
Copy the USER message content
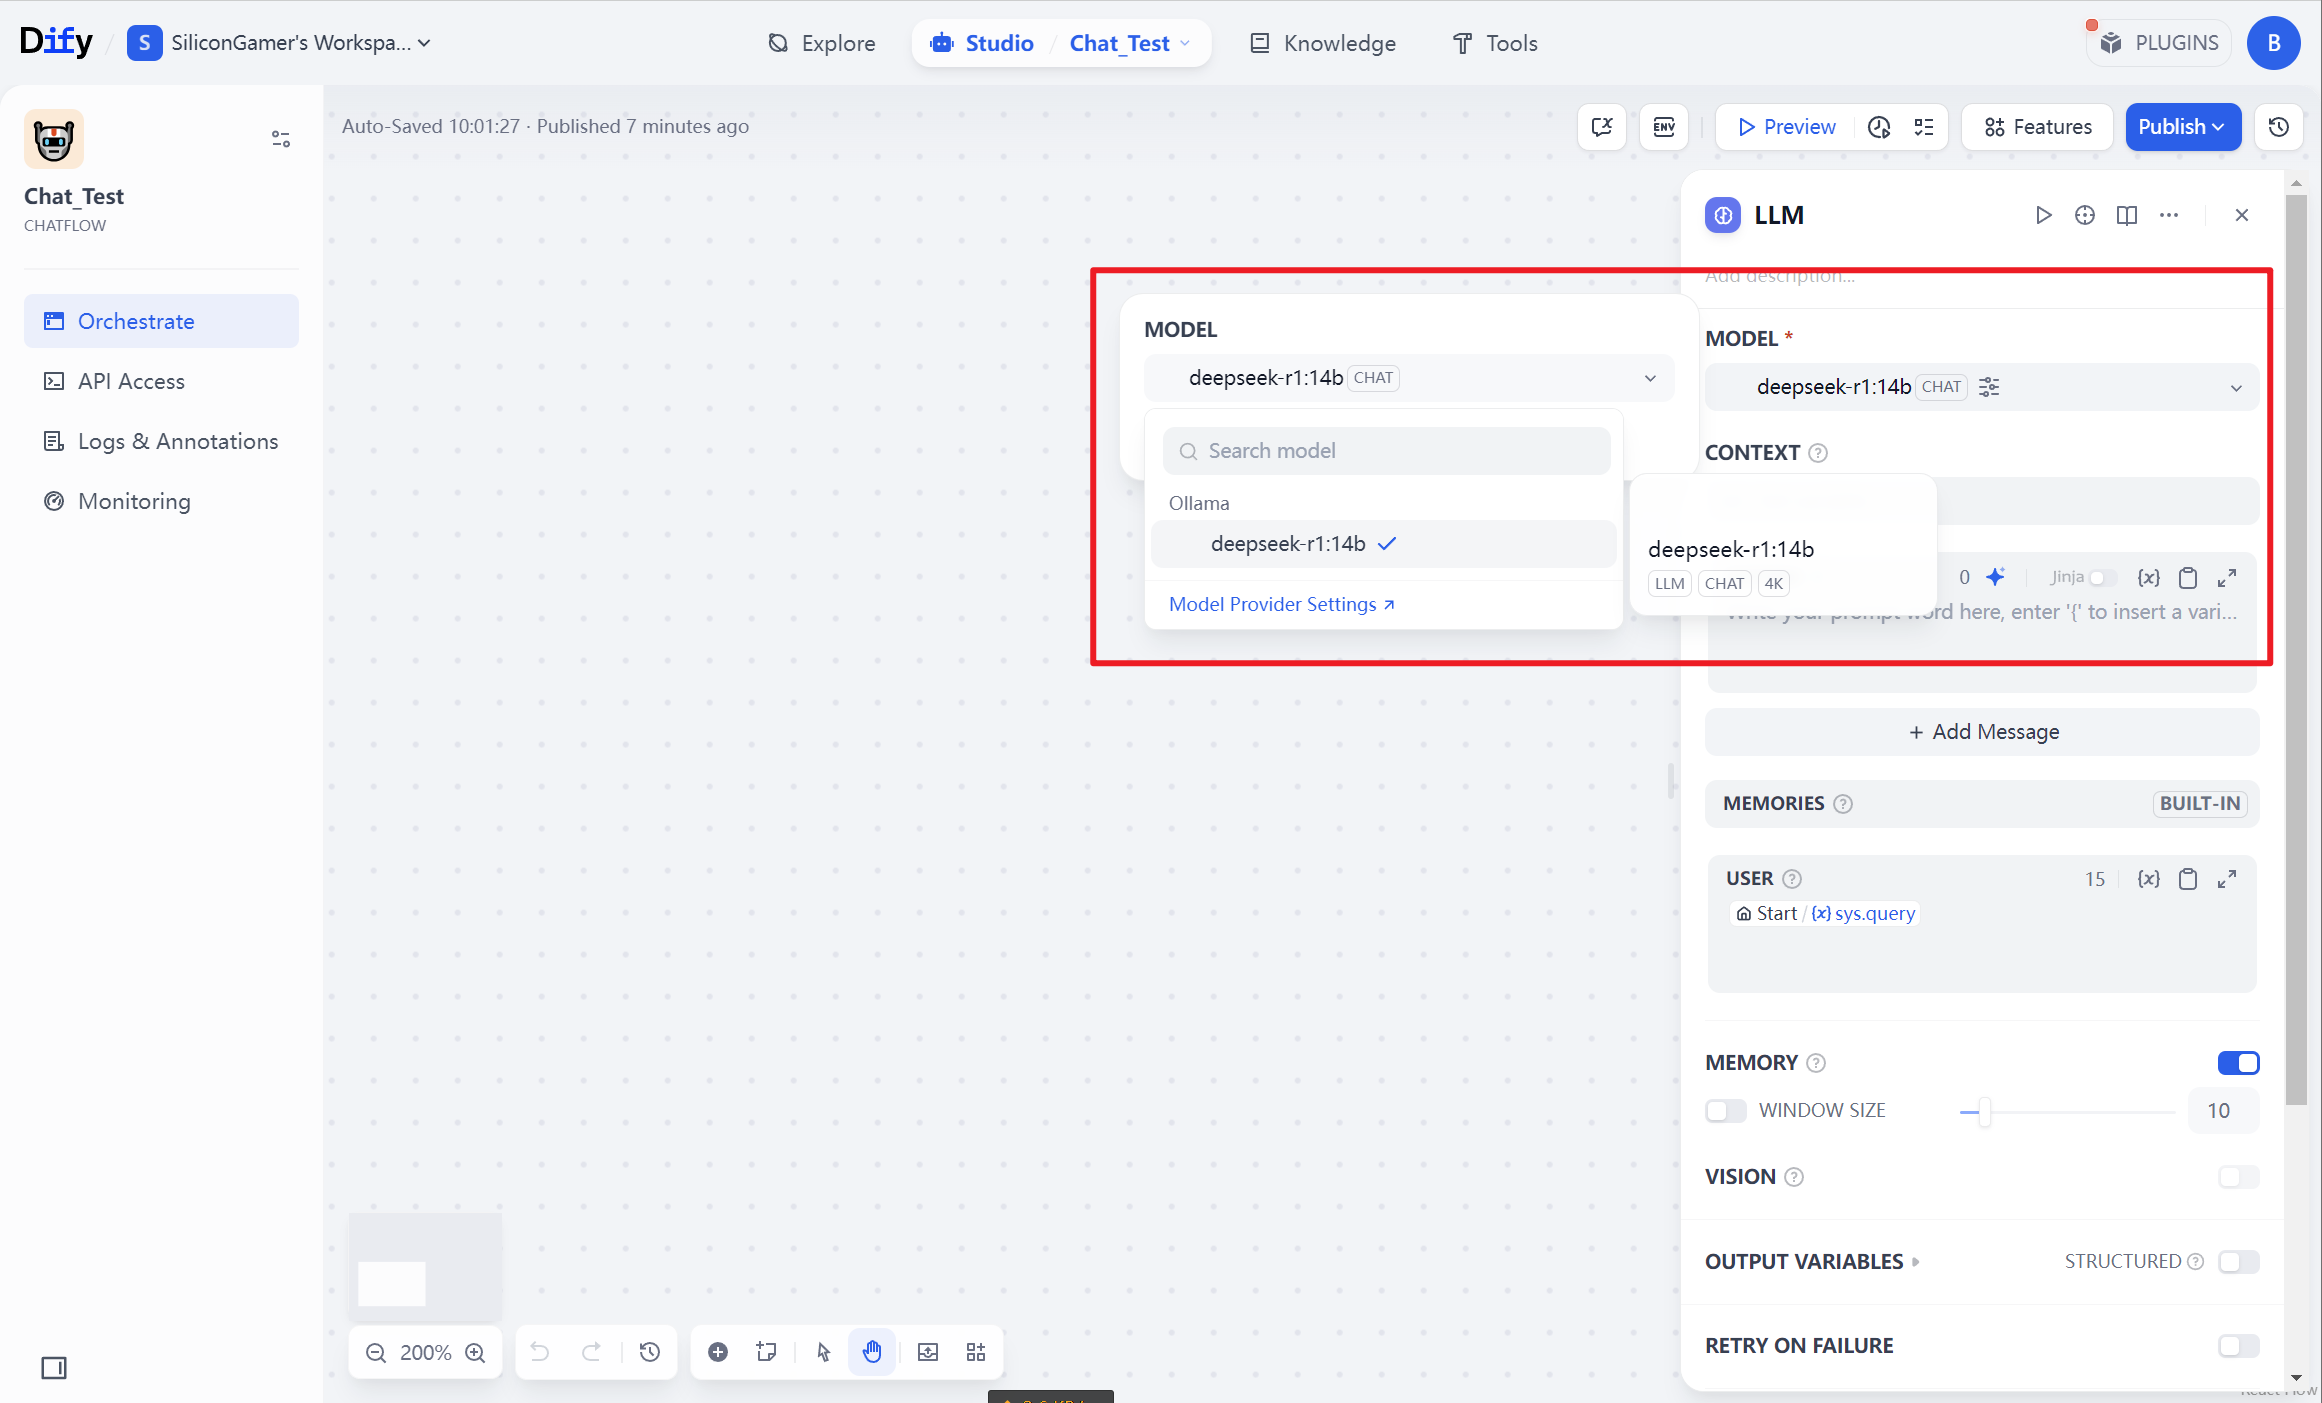pos(2188,879)
